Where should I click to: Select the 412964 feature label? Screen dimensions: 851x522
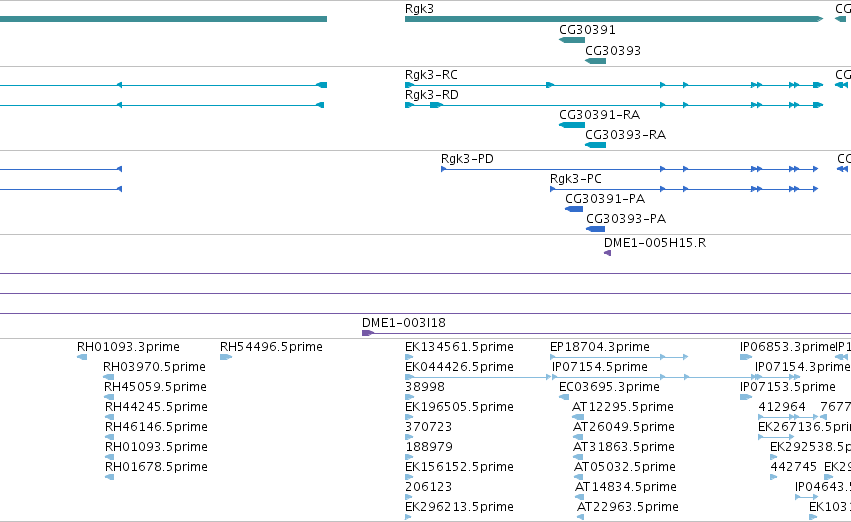[782, 406]
